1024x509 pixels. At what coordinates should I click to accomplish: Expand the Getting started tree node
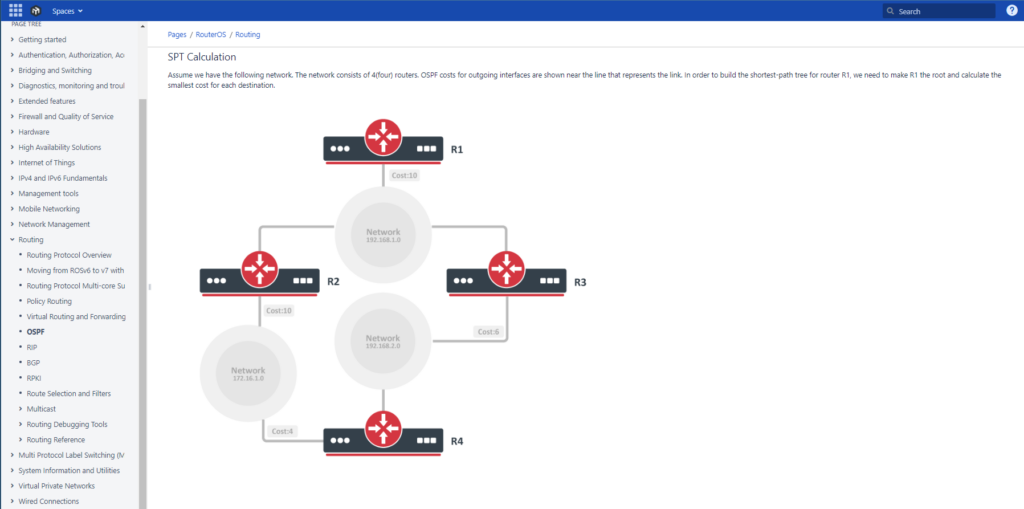[12, 40]
